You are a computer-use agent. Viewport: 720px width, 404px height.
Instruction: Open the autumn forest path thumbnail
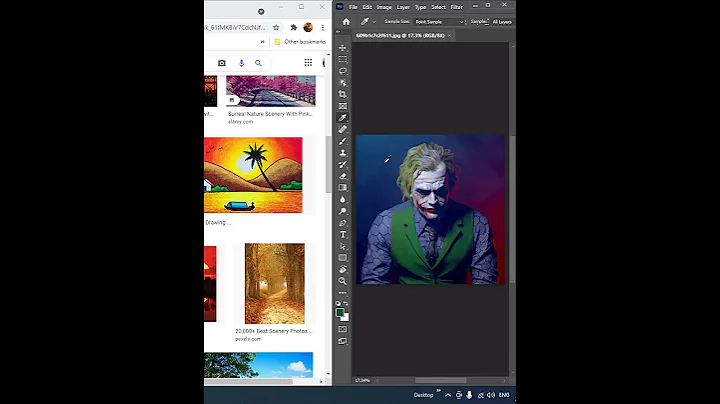(x=275, y=284)
